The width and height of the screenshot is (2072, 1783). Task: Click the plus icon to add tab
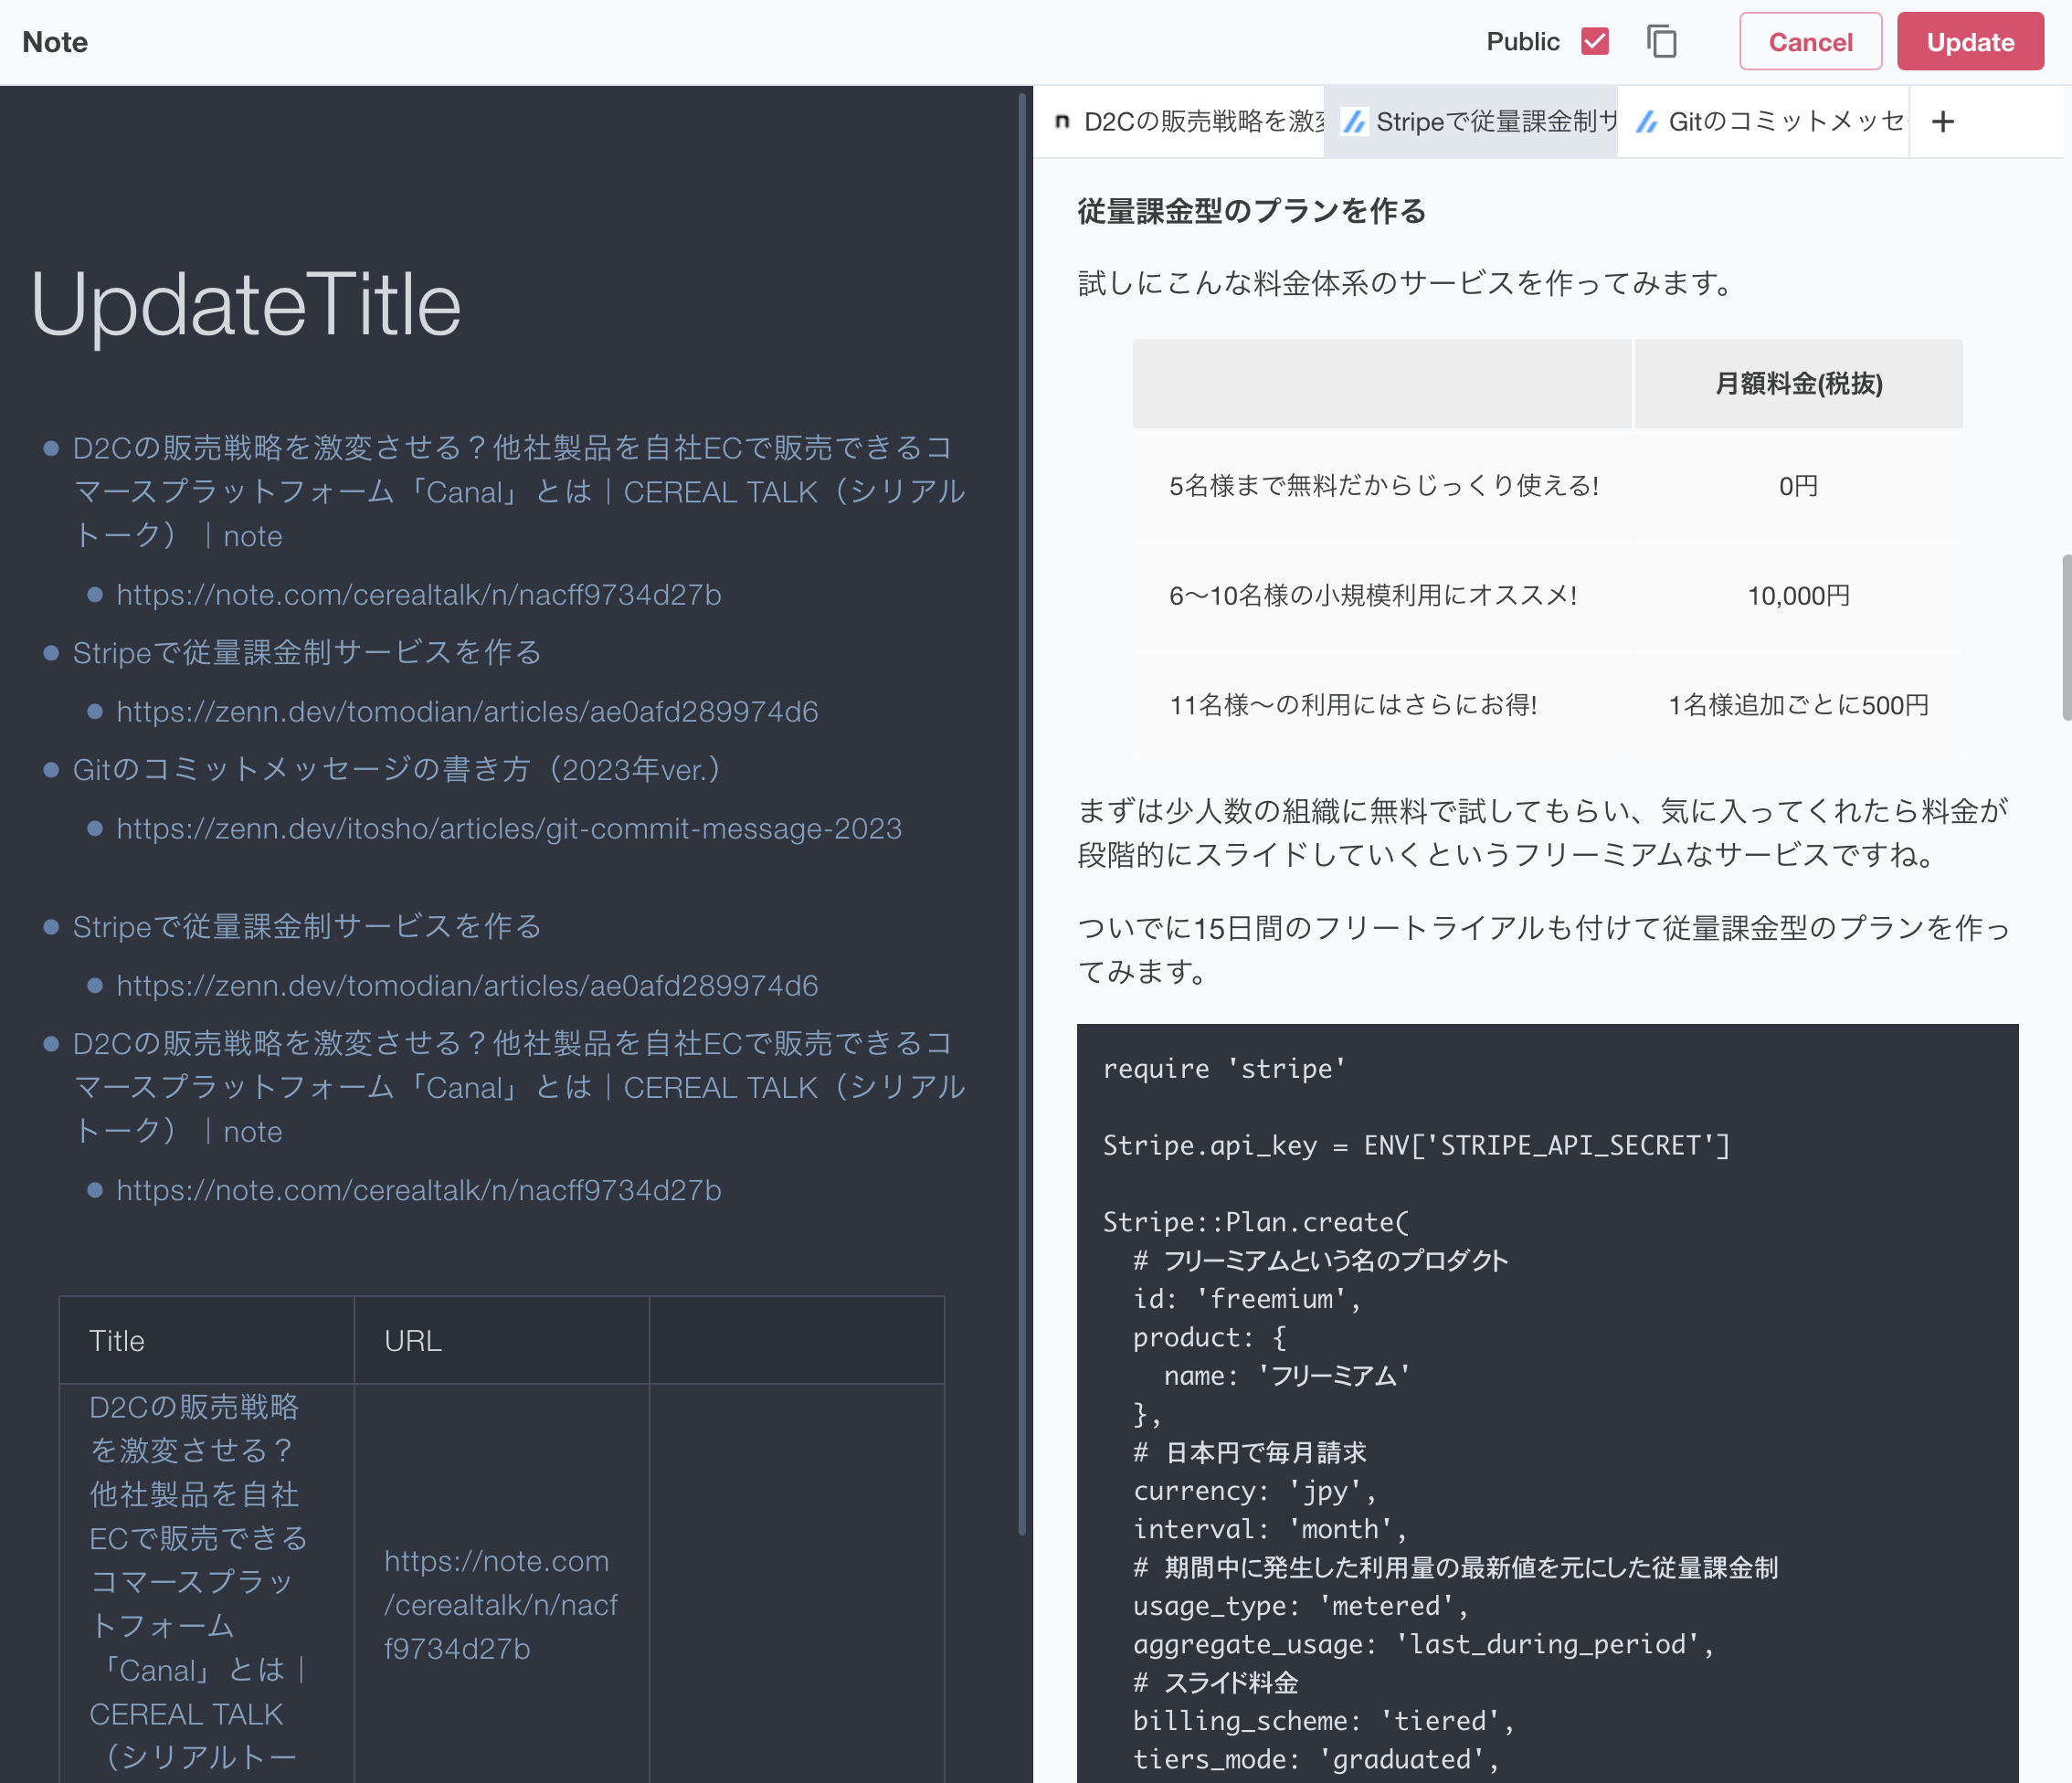pos(1942,122)
